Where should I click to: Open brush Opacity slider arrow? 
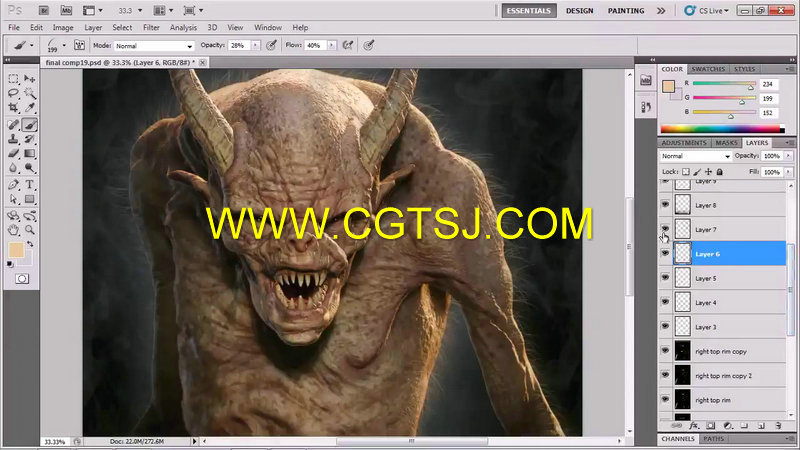tap(255, 45)
